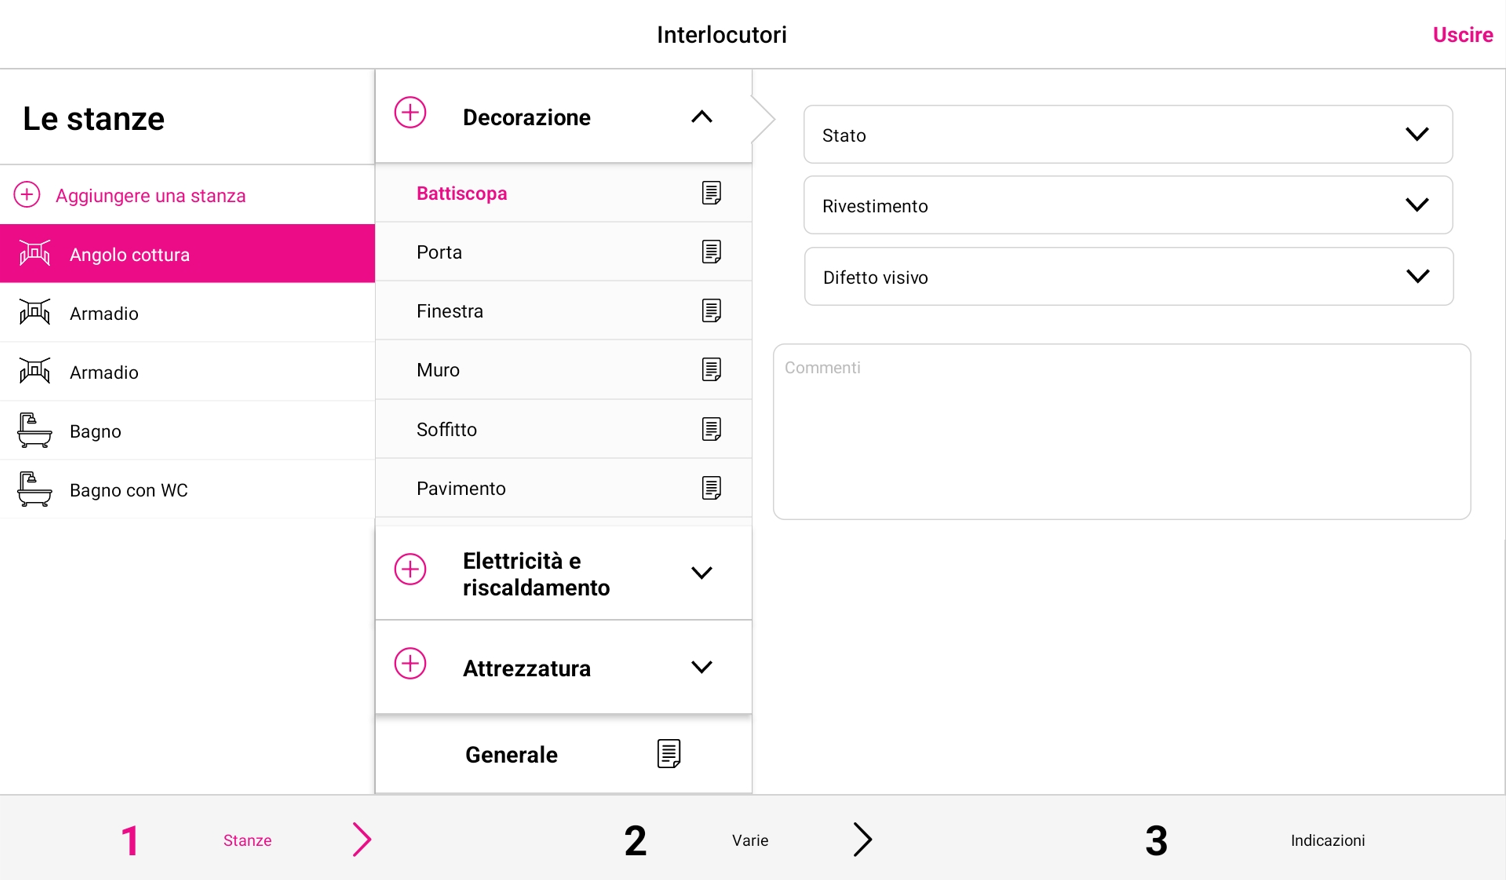Collapse the Decorazione section chevron
The height and width of the screenshot is (880, 1506).
pyautogui.click(x=702, y=117)
